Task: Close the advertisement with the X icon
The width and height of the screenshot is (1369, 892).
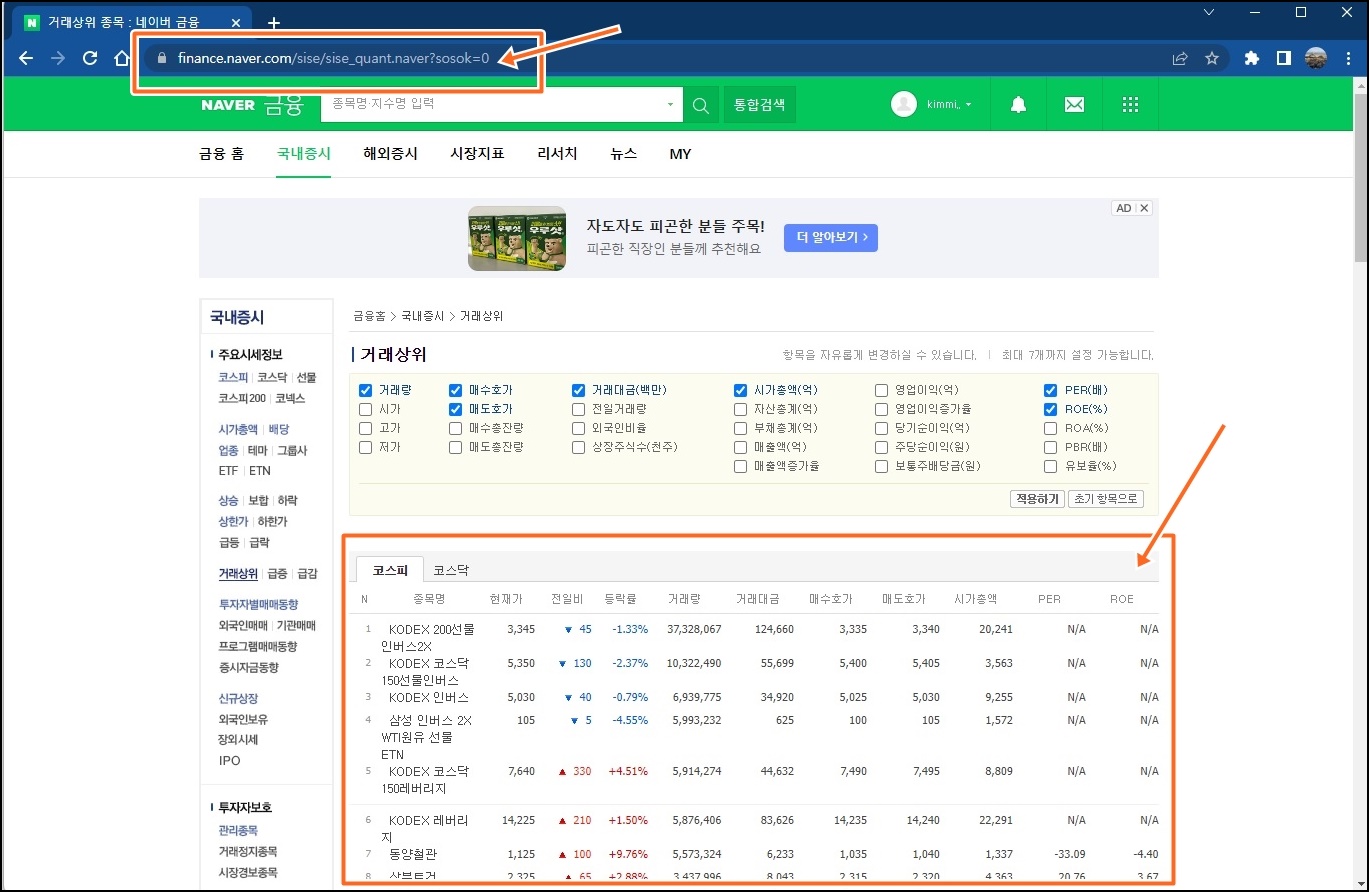Action: coord(1145,208)
